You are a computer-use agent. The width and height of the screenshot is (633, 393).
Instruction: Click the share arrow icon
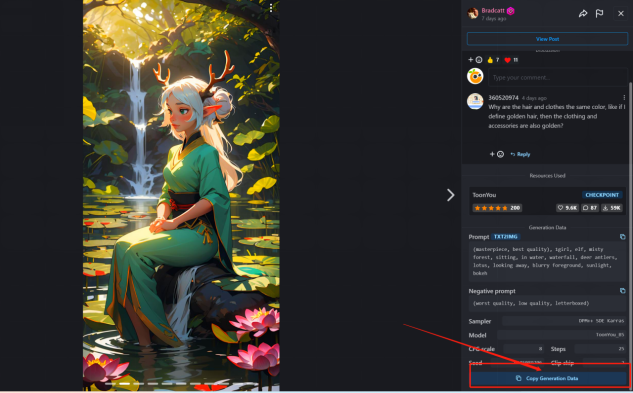pyautogui.click(x=583, y=14)
